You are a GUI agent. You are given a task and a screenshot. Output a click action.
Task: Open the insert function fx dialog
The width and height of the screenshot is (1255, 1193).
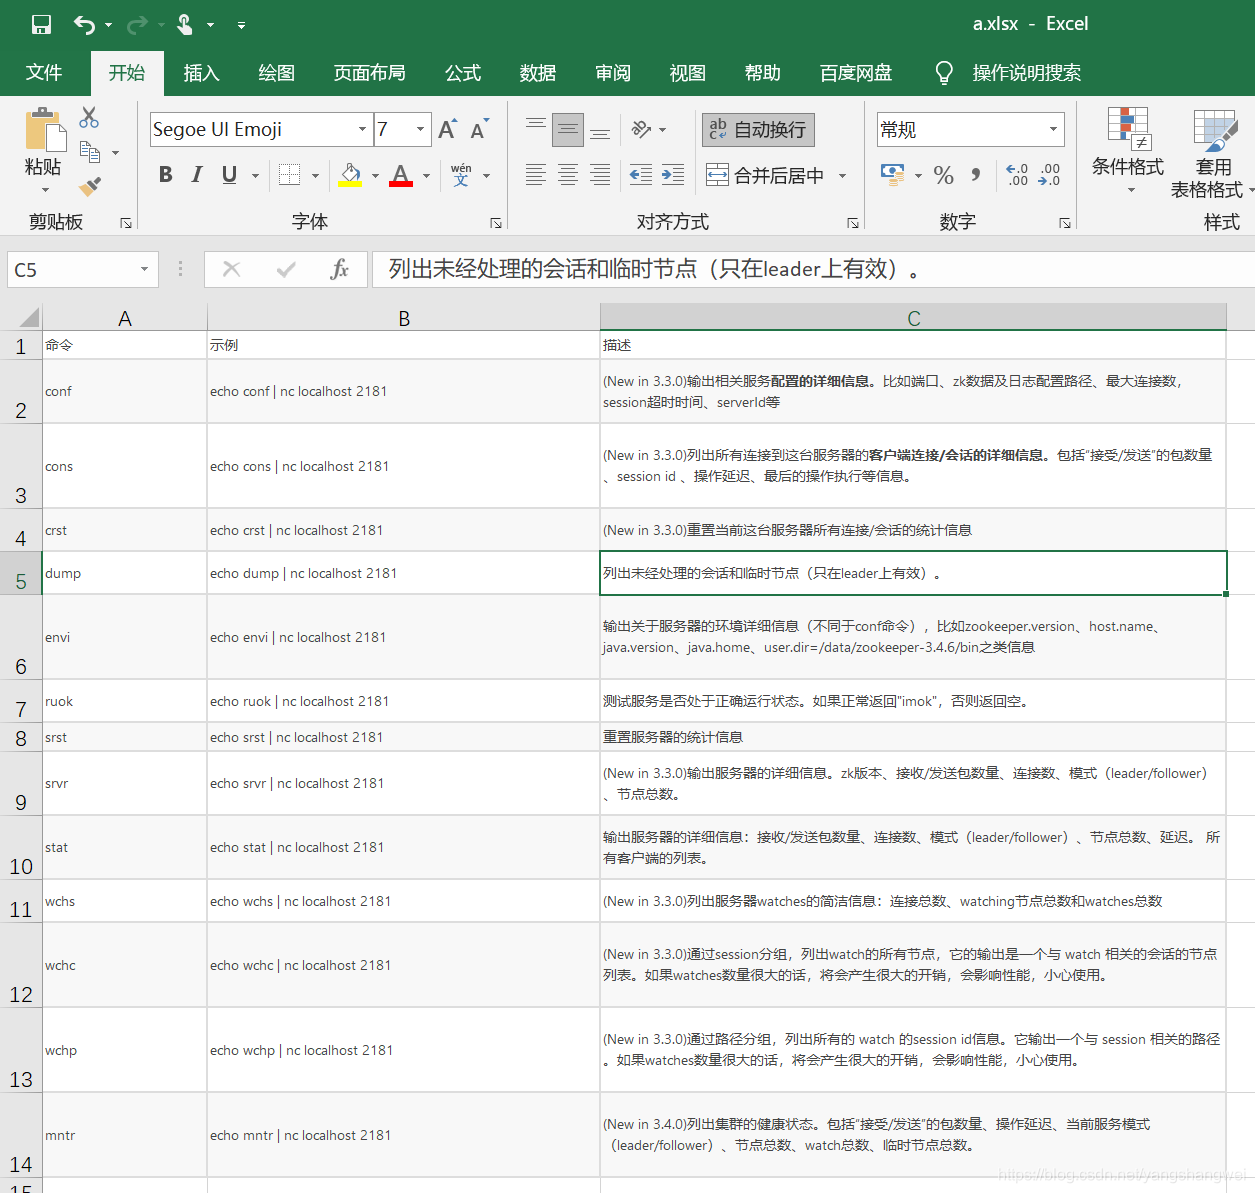(x=339, y=269)
